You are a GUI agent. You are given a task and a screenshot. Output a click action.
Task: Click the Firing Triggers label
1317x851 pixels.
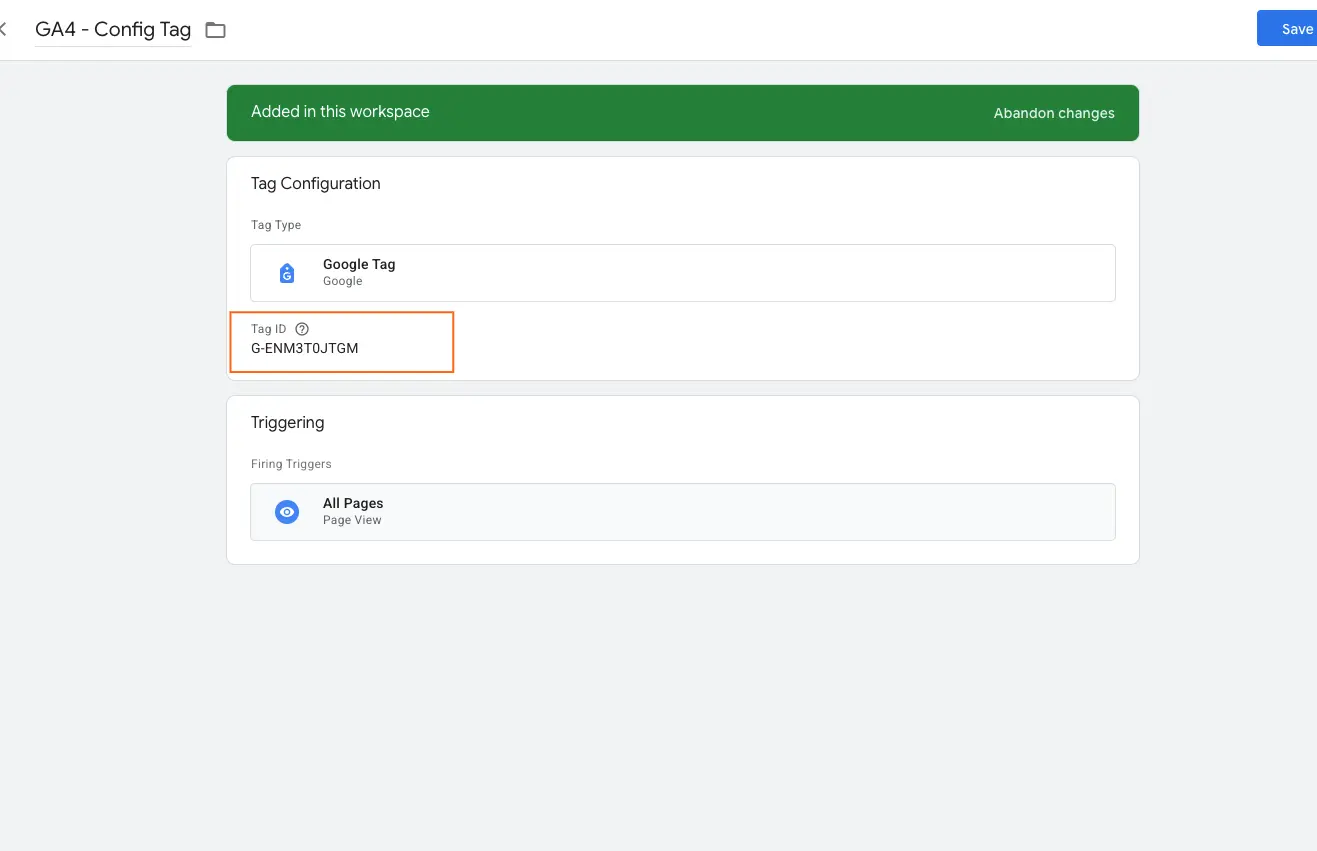pos(291,464)
